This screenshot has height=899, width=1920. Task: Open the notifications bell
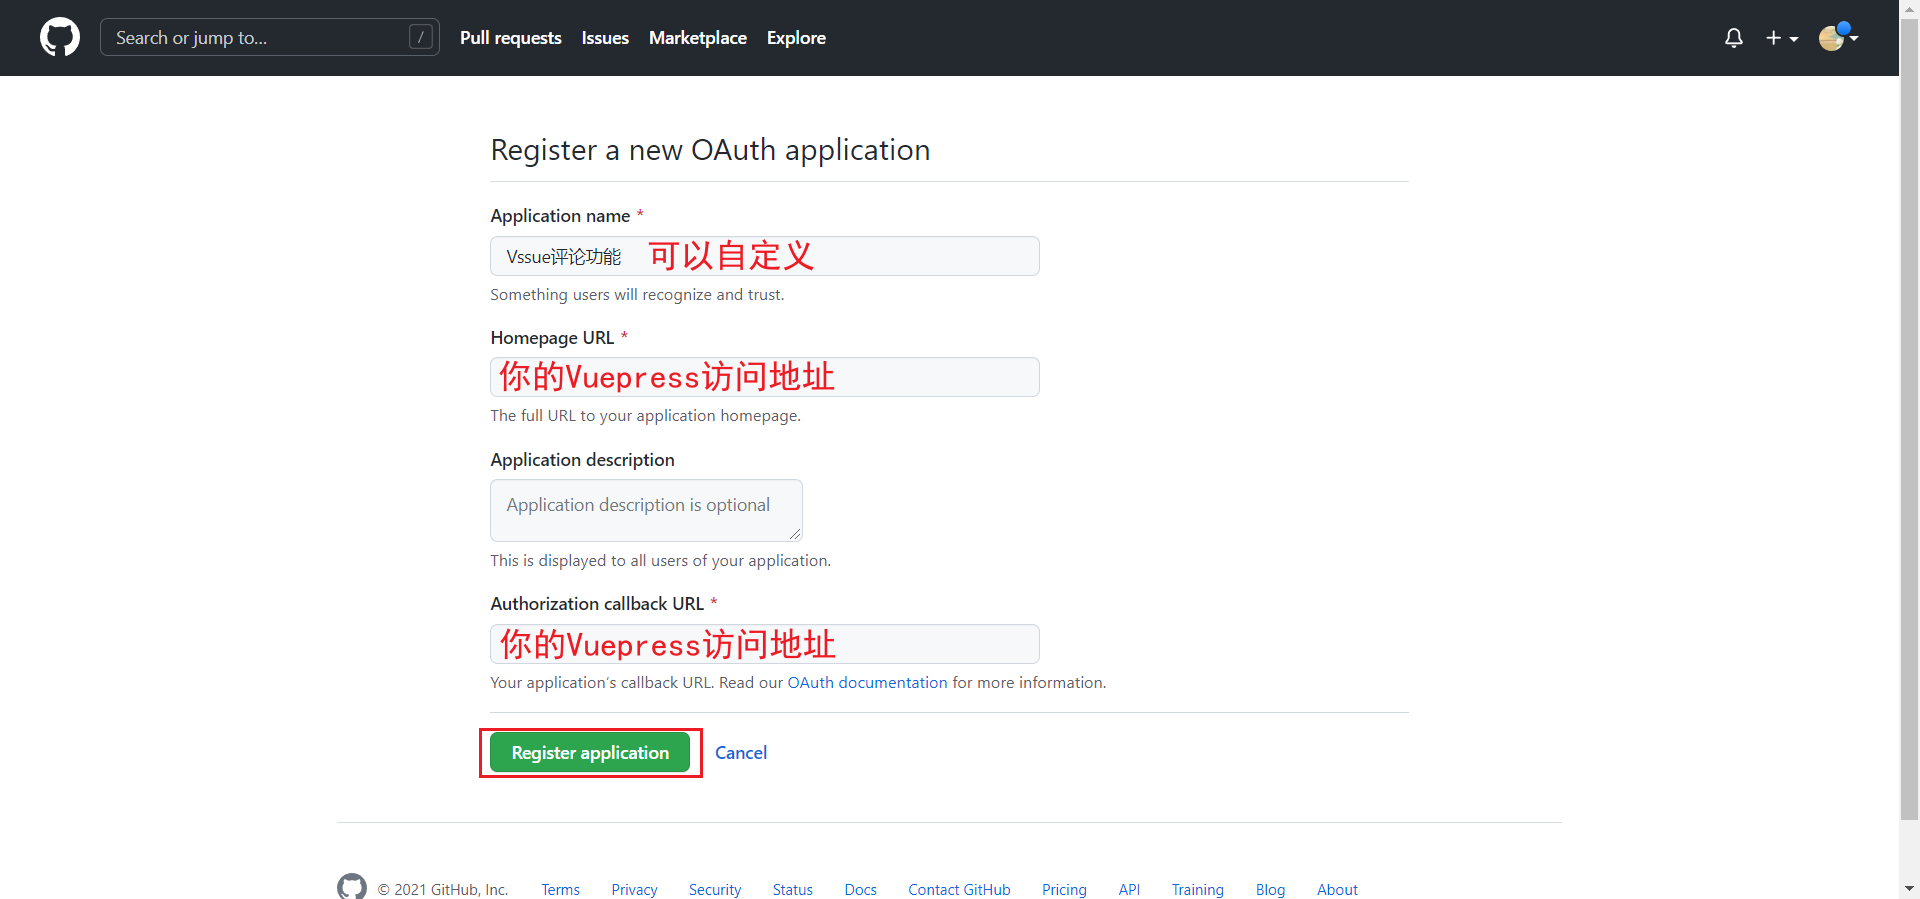tap(1734, 38)
